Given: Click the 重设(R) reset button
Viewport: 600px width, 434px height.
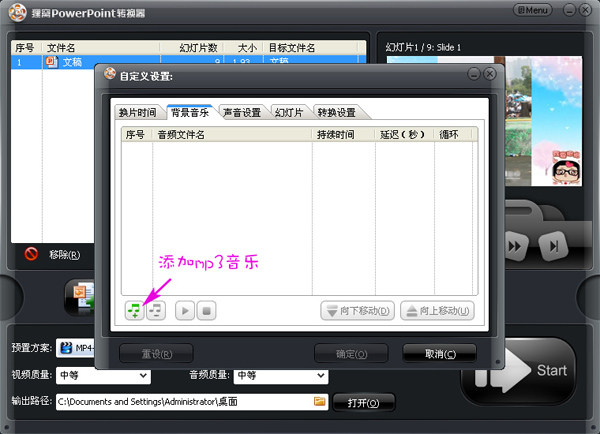Looking at the screenshot, I should (x=157, y=354).
